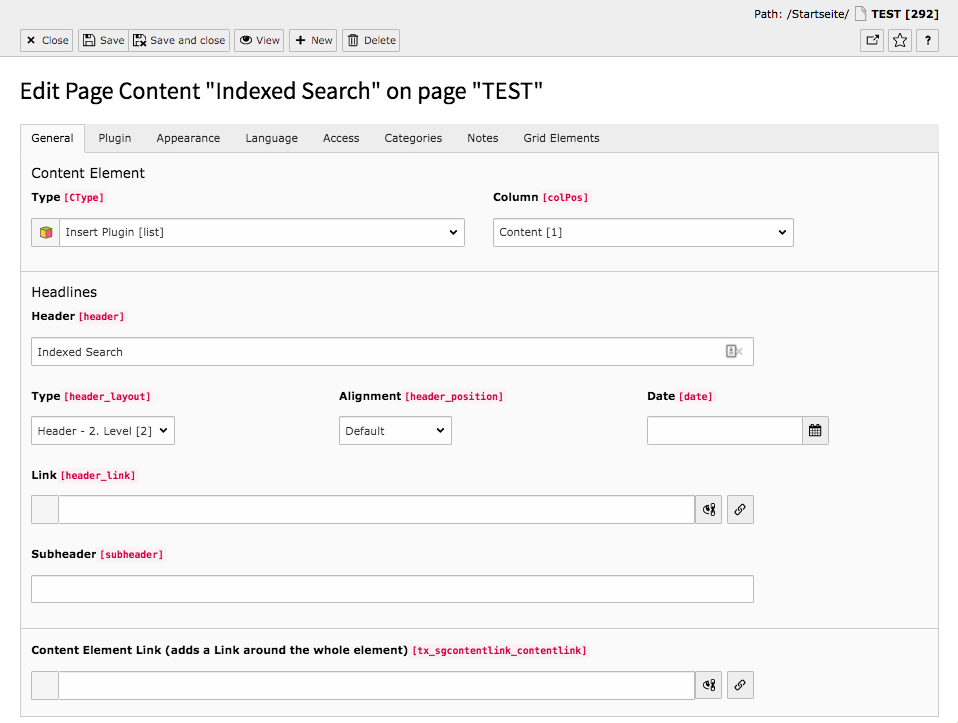Open the Alignment dropdown
Screen dimensions: 958x723
395,430
